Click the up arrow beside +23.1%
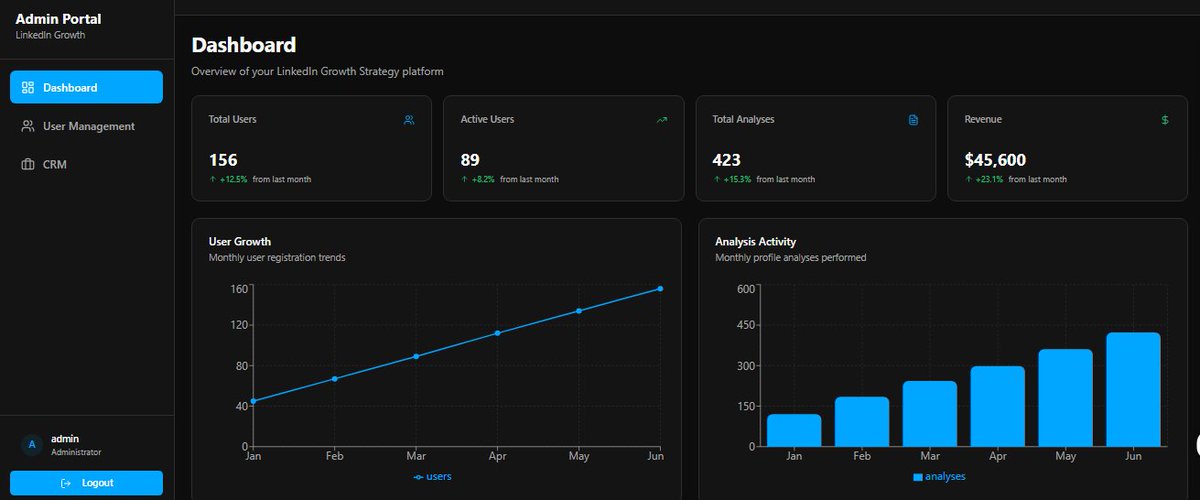This screenshot has width=1200, height=500. point(968,179)
